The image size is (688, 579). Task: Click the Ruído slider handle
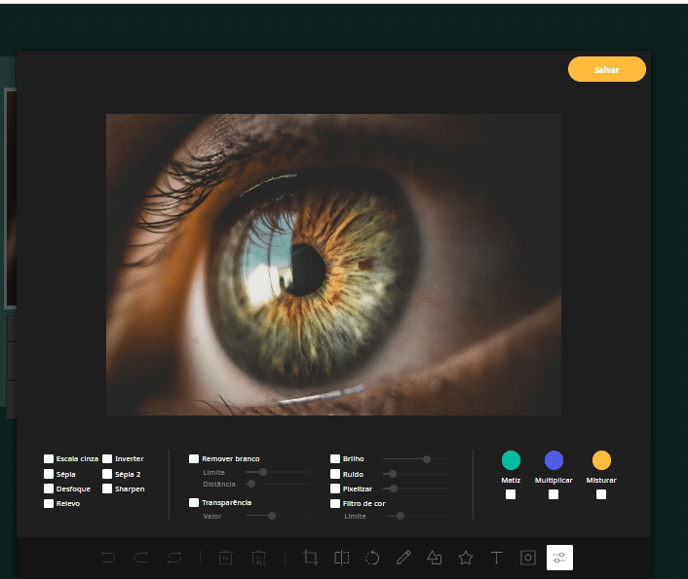(x=393, y=474)
